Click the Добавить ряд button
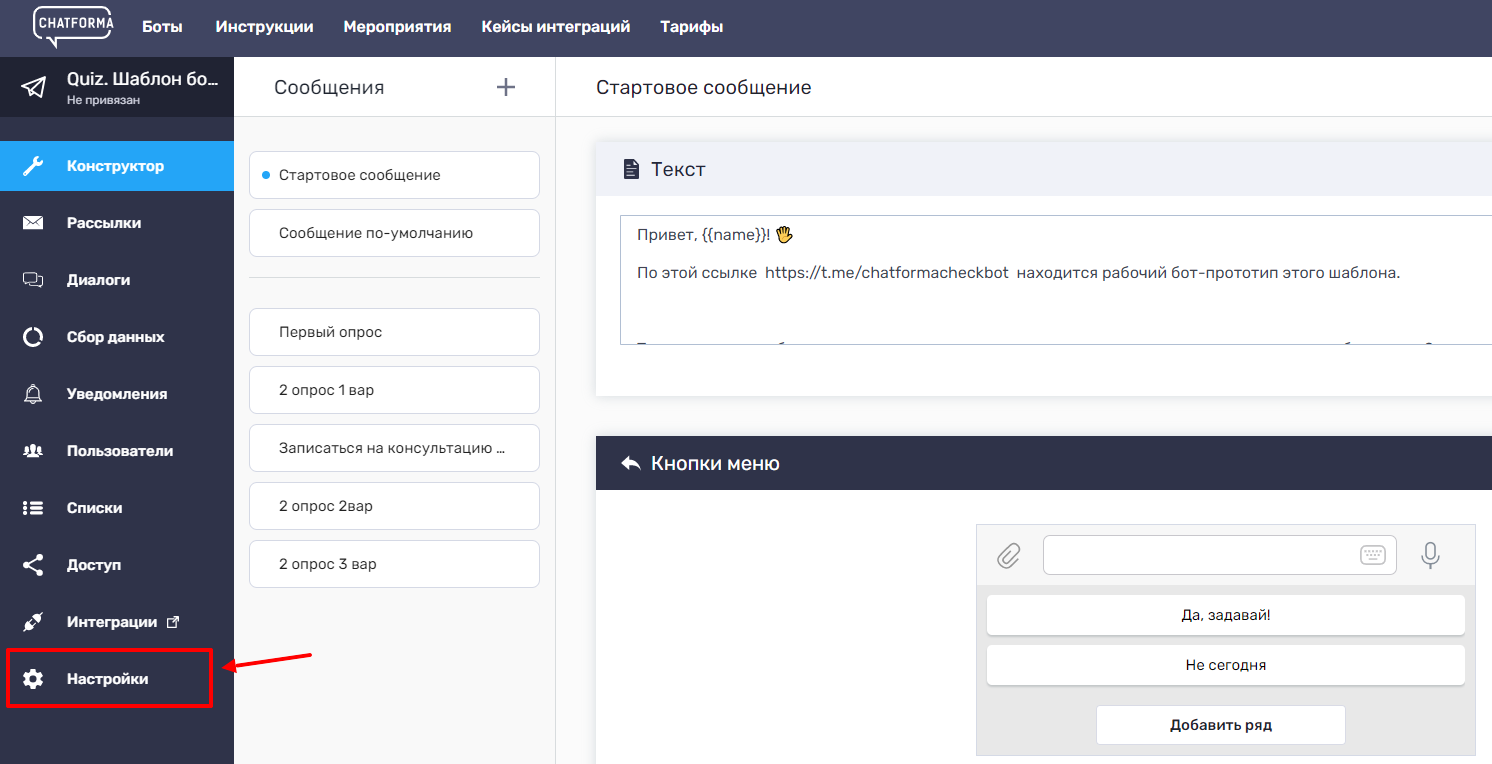 coord(1220,725)
